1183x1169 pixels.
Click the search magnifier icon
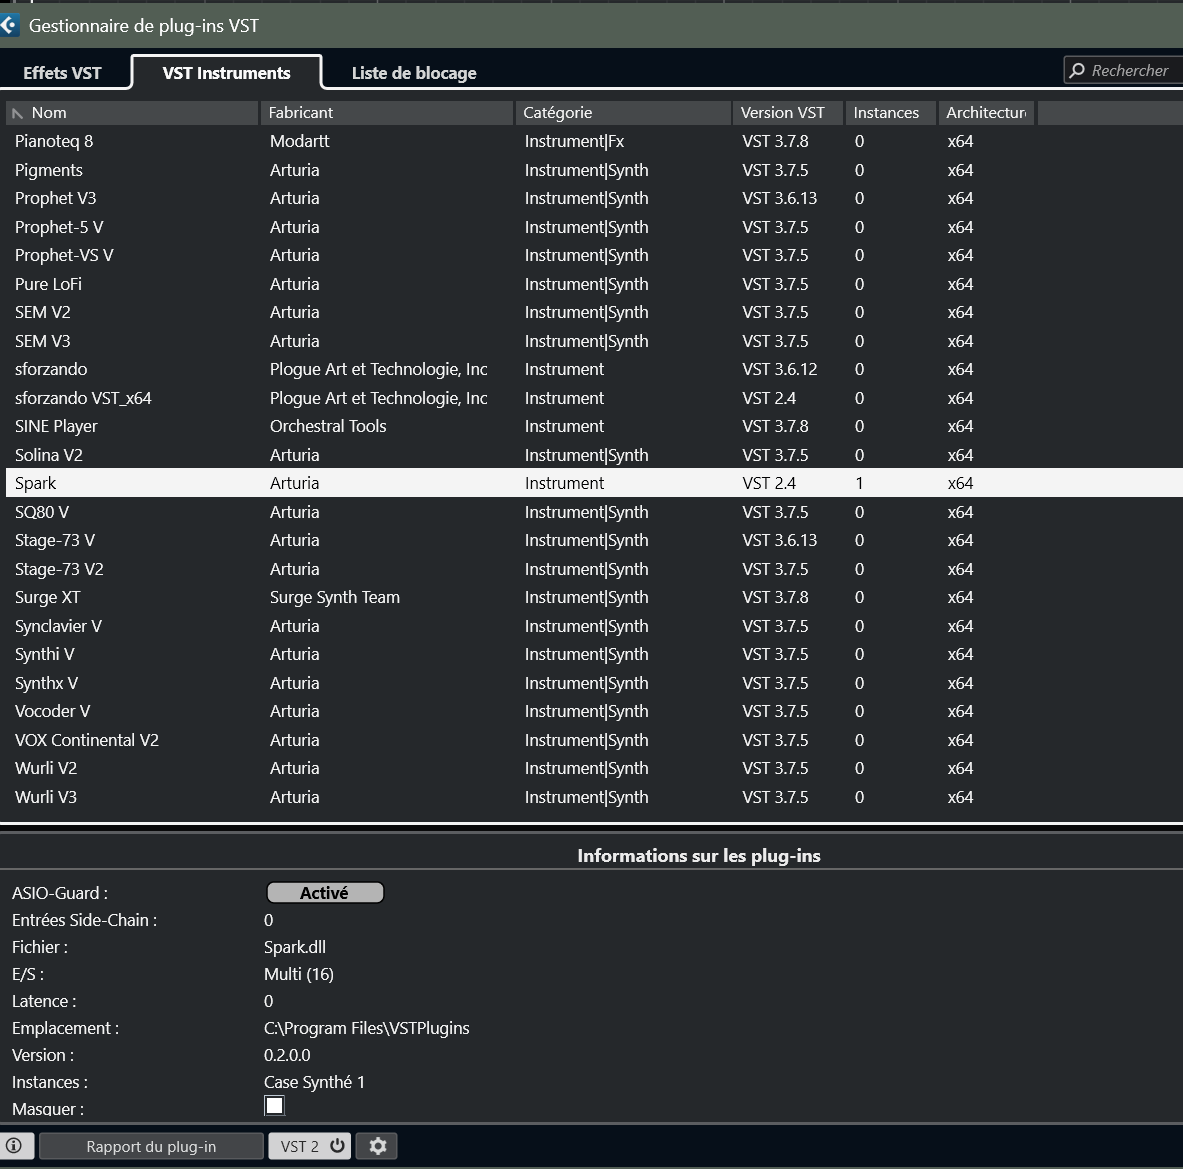point(1077,71)
